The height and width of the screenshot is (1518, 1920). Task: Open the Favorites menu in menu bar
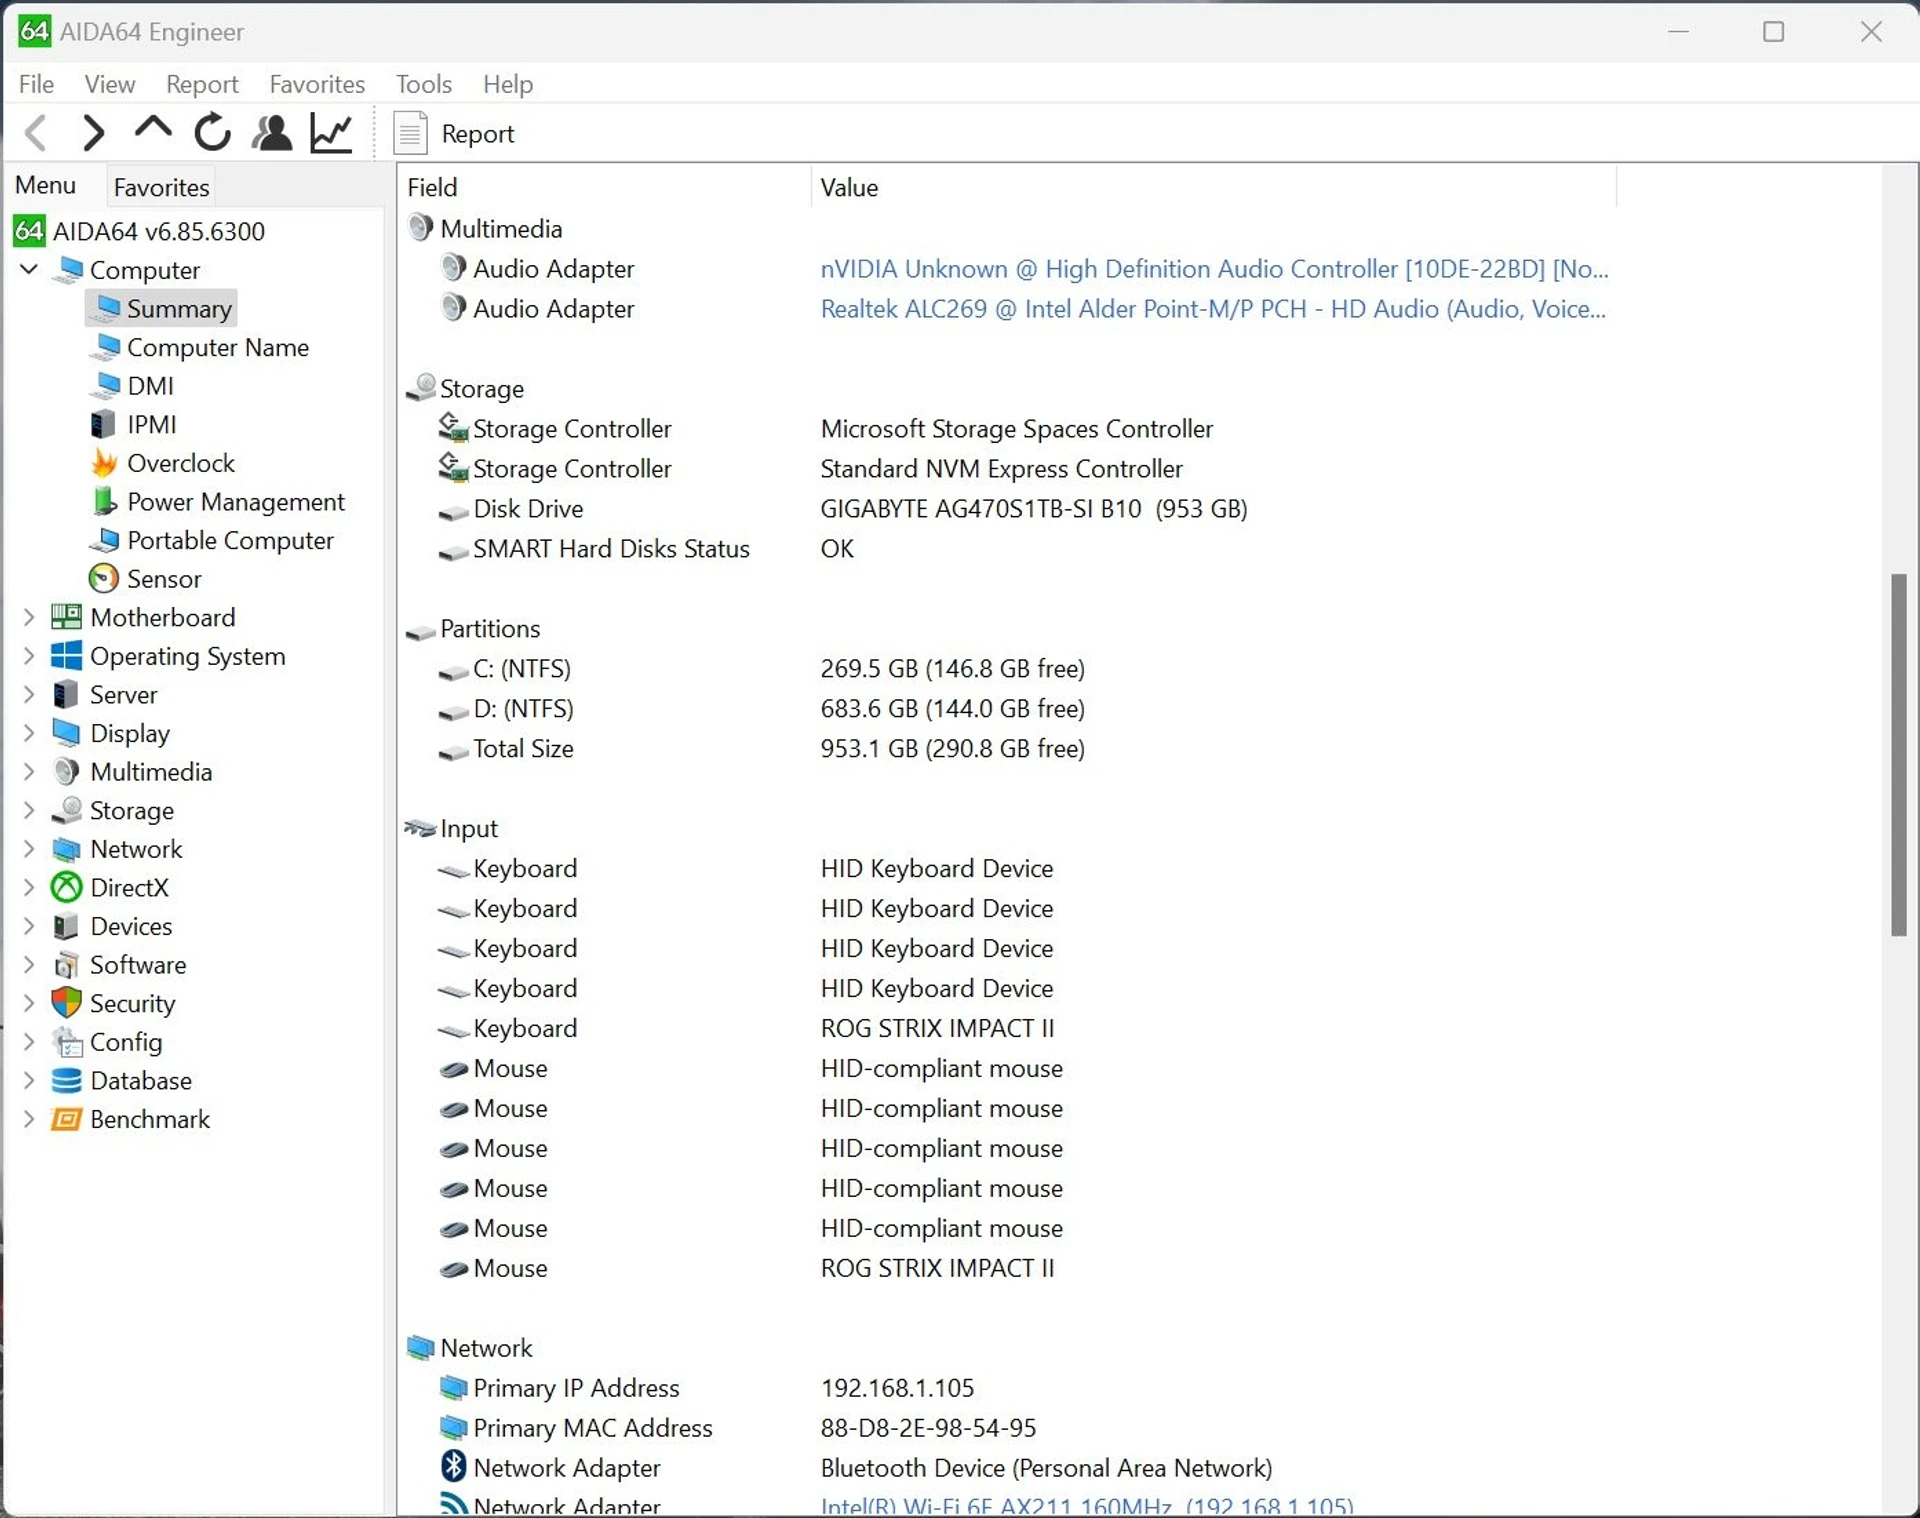coord(317,84)
